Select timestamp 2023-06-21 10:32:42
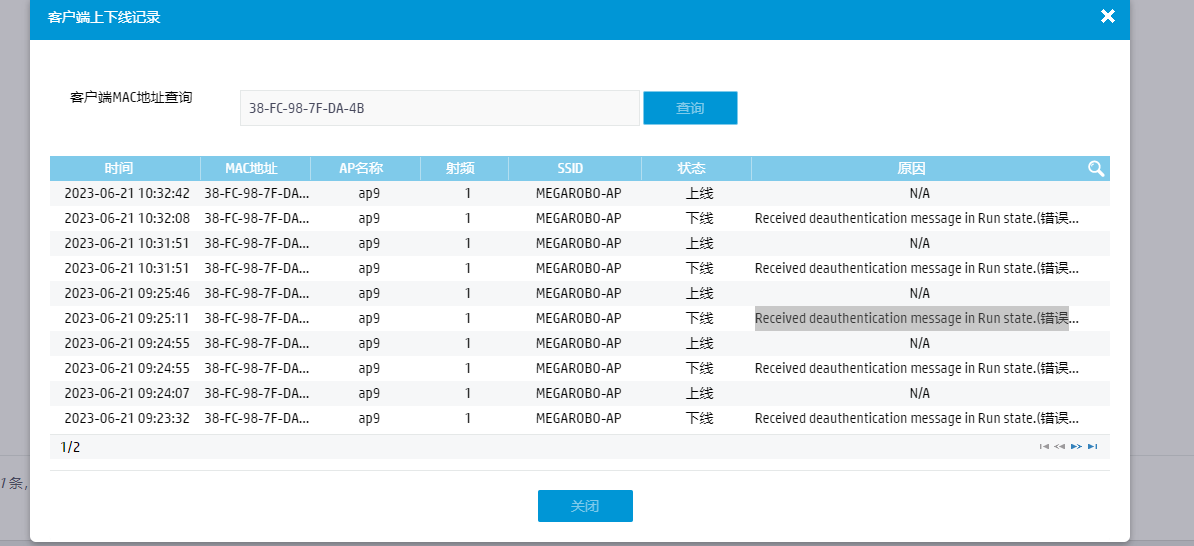1194x546 pixels. point(126,193)
